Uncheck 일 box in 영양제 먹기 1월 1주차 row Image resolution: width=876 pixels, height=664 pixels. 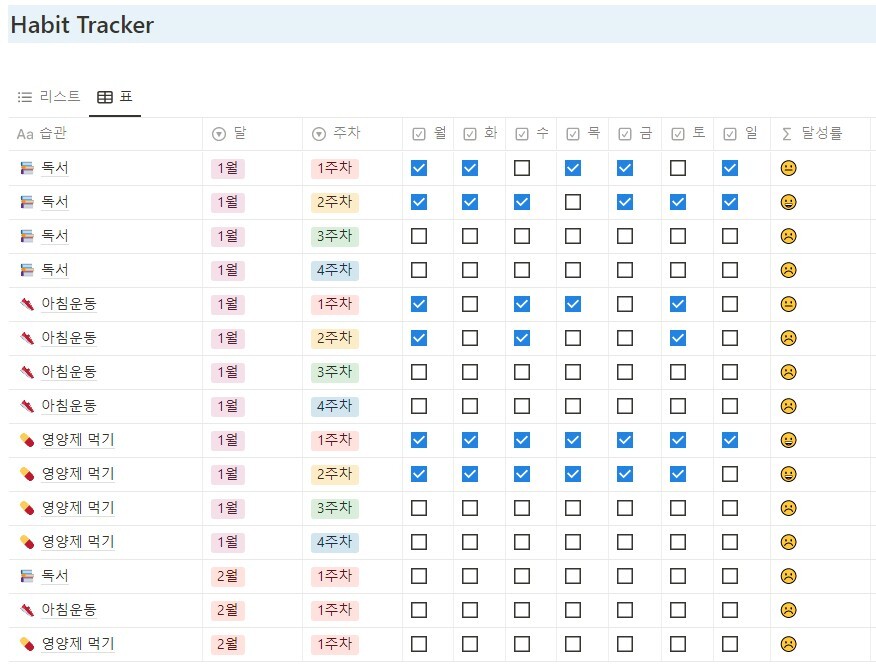coord(730,440)
